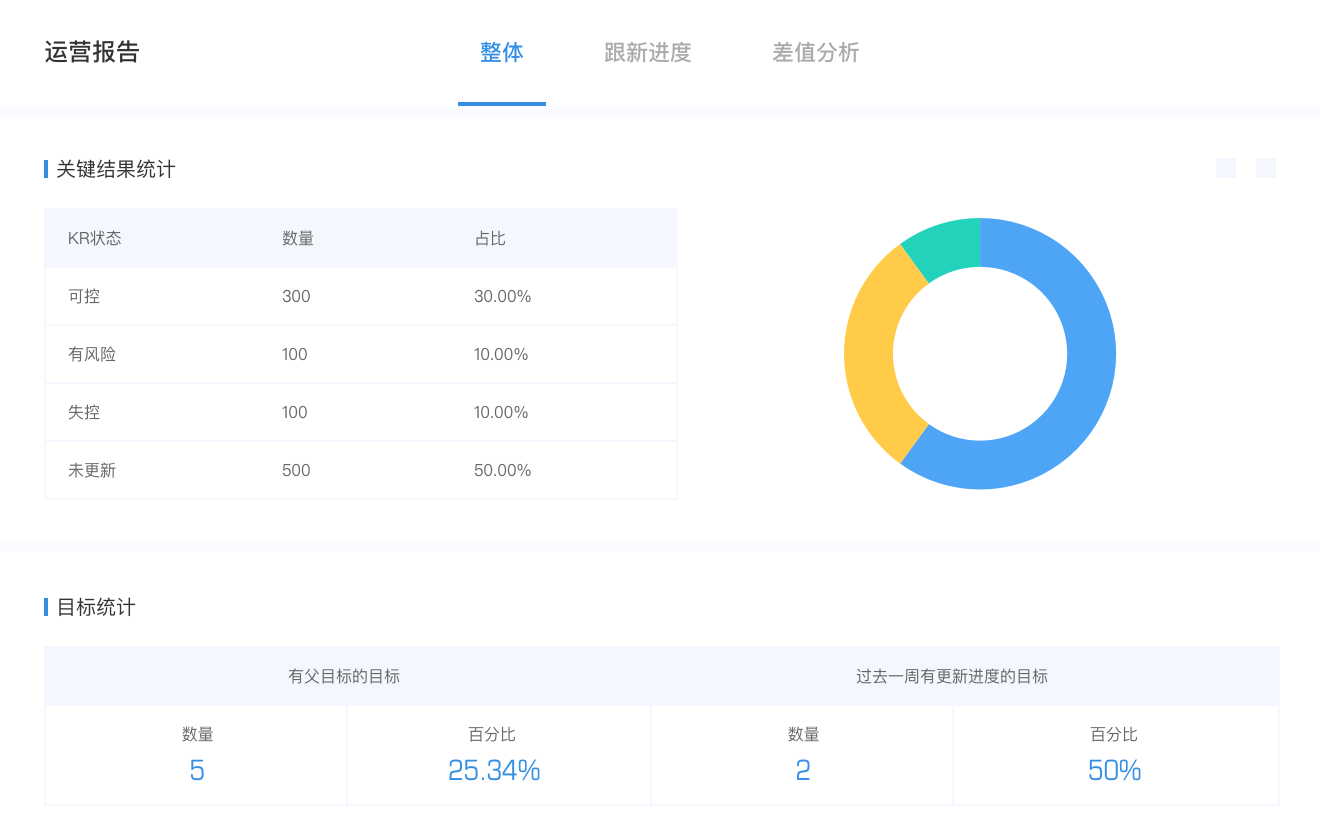This screenshot has height=840, width=1320.
Task: Click the first square icon above the donut chart
Action: click(1225, 168)
